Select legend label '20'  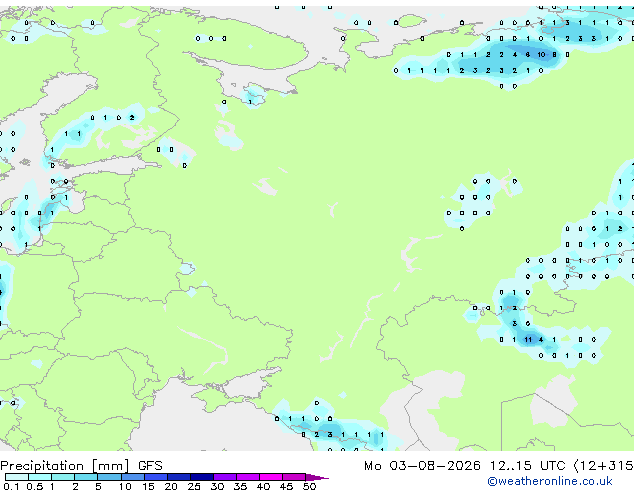pos(171,486)
